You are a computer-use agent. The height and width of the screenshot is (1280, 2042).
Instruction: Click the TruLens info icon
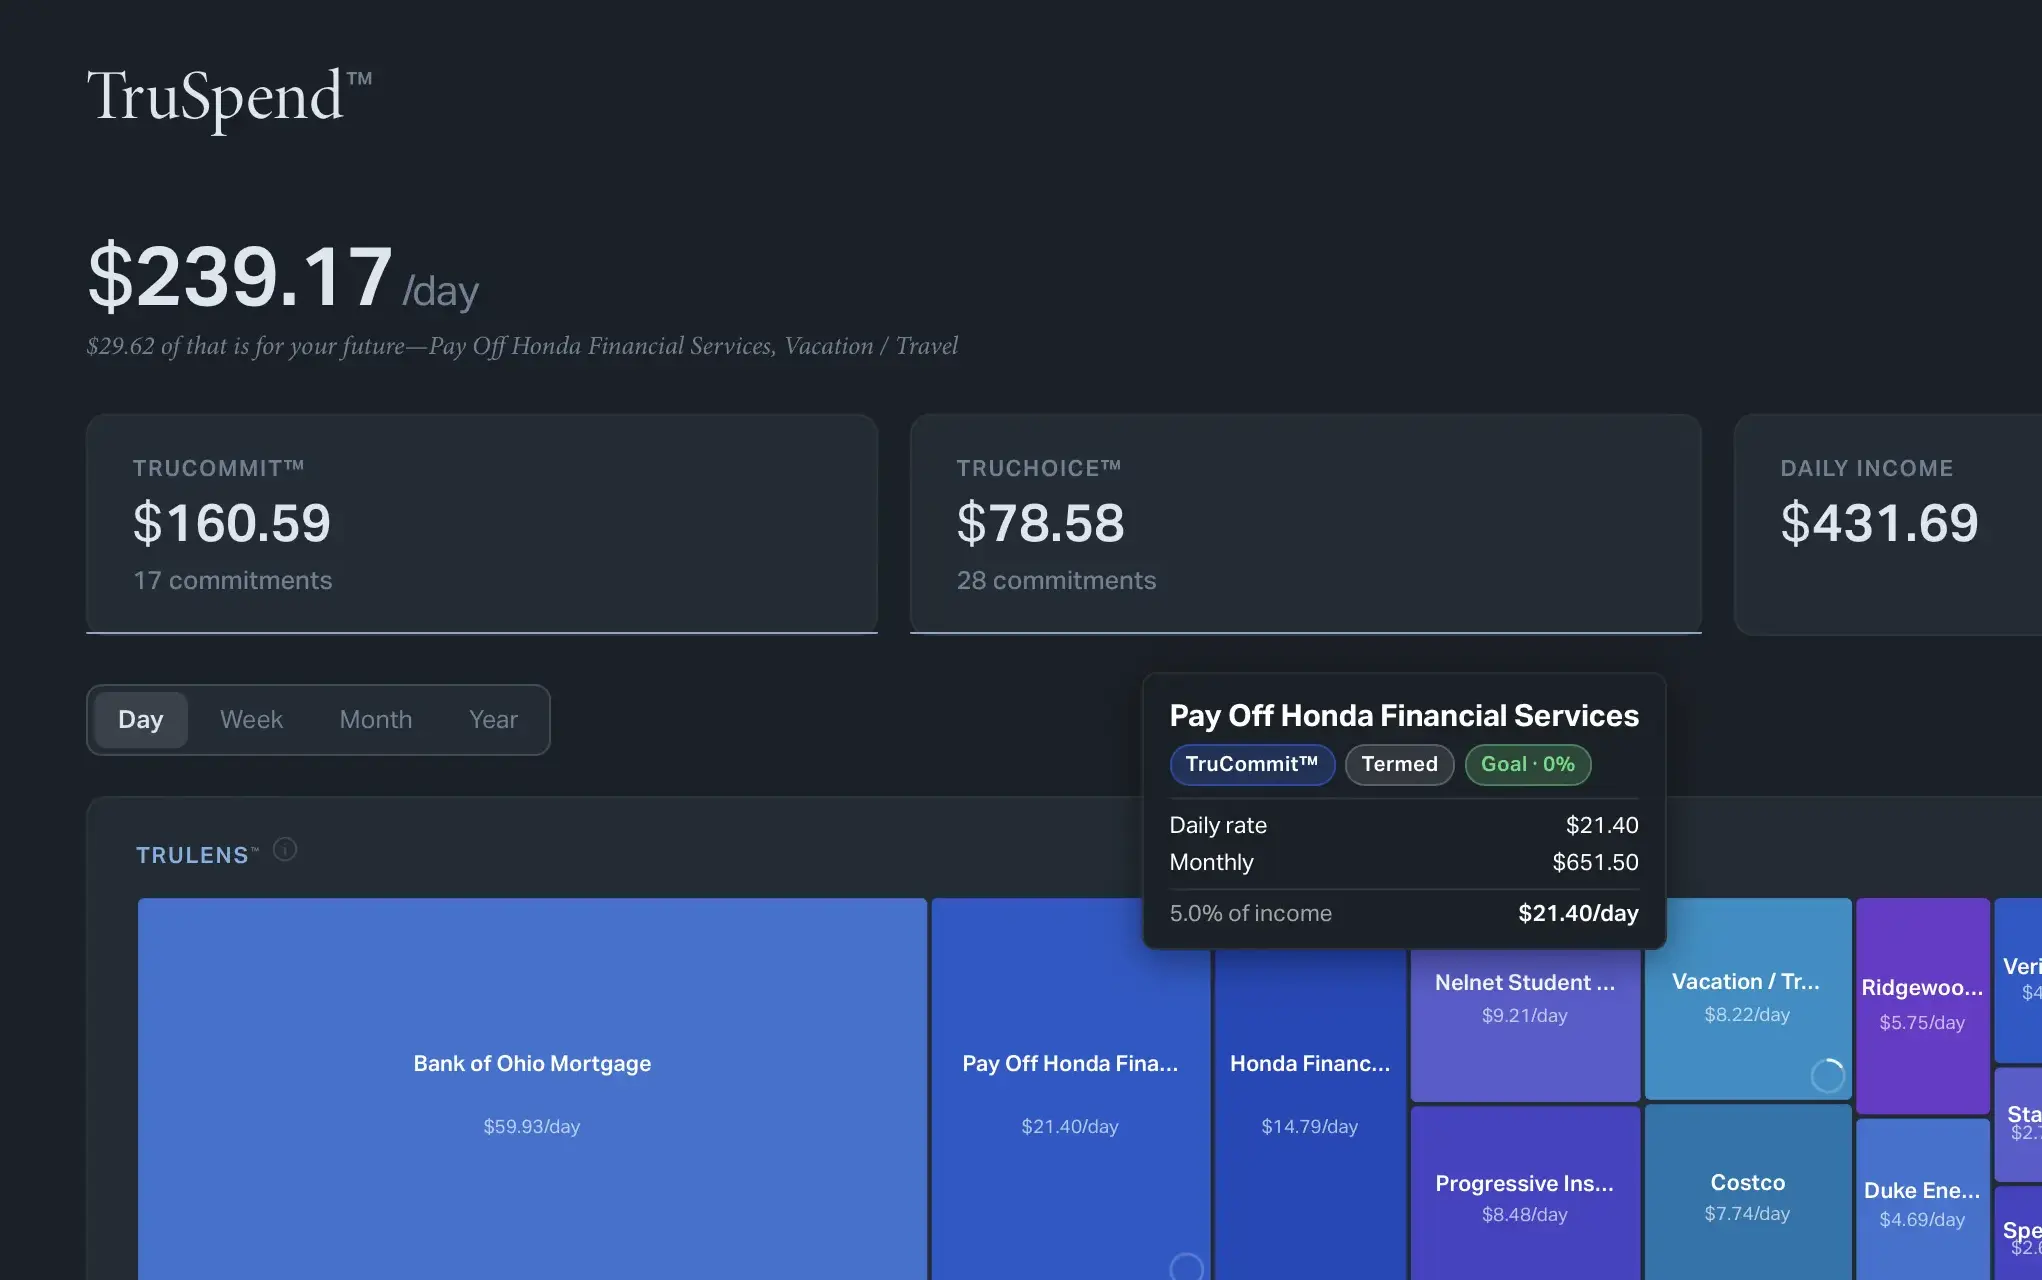(x=285, y=850)
